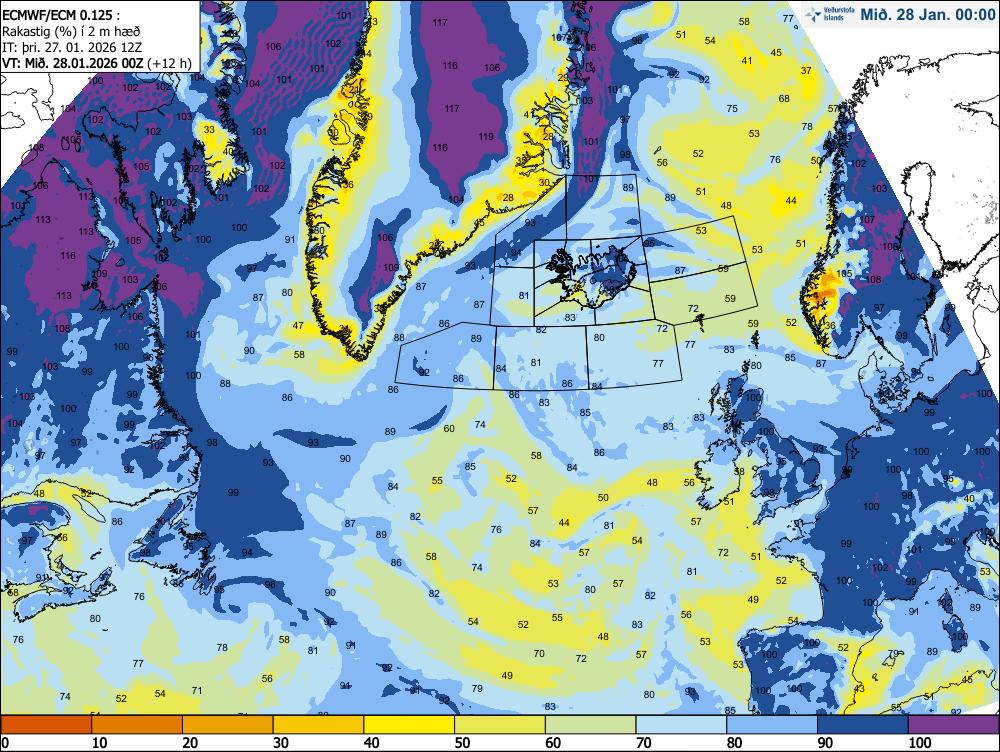Viewport: 1000px width, 752px height.
Task: Pick the medium blue 80–90 legend swatch
Action: [772, 725]
